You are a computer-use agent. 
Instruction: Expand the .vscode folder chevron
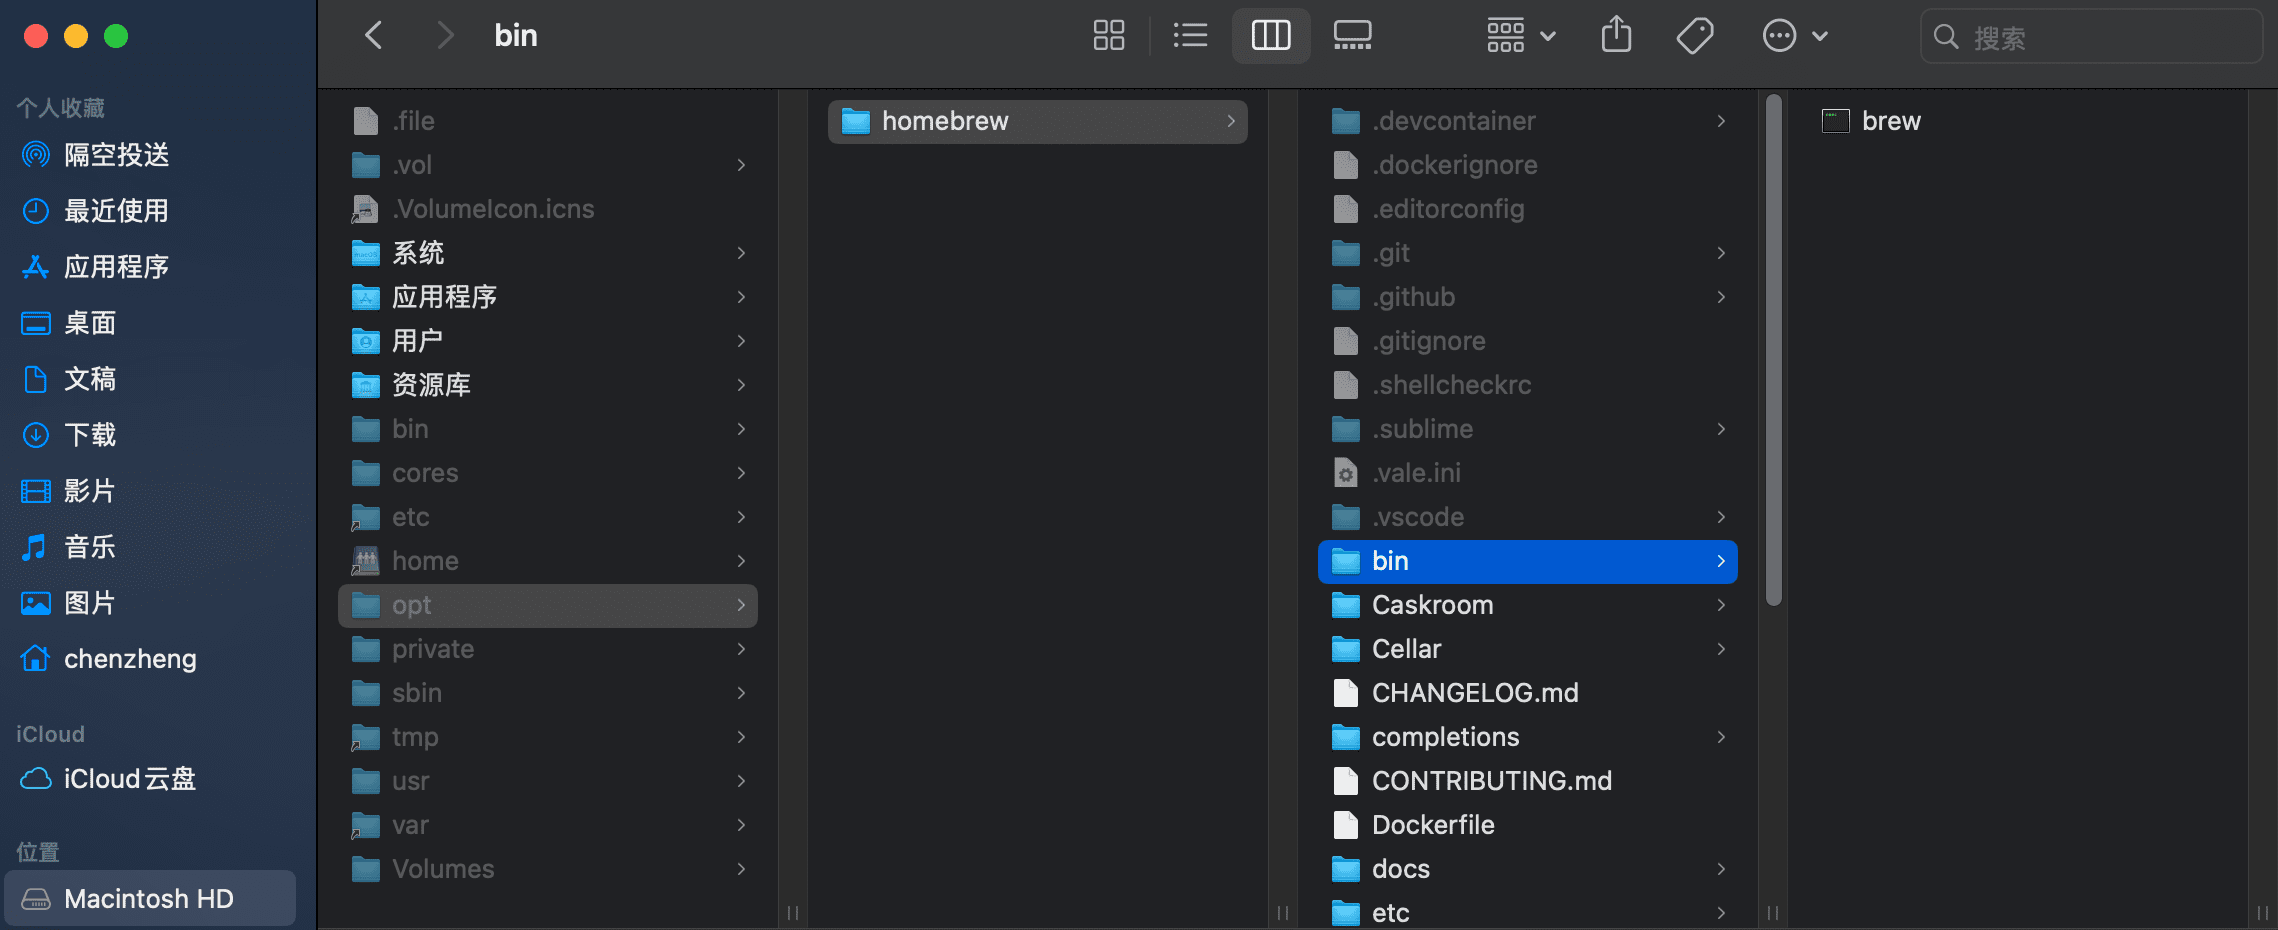coord(1721,517)
